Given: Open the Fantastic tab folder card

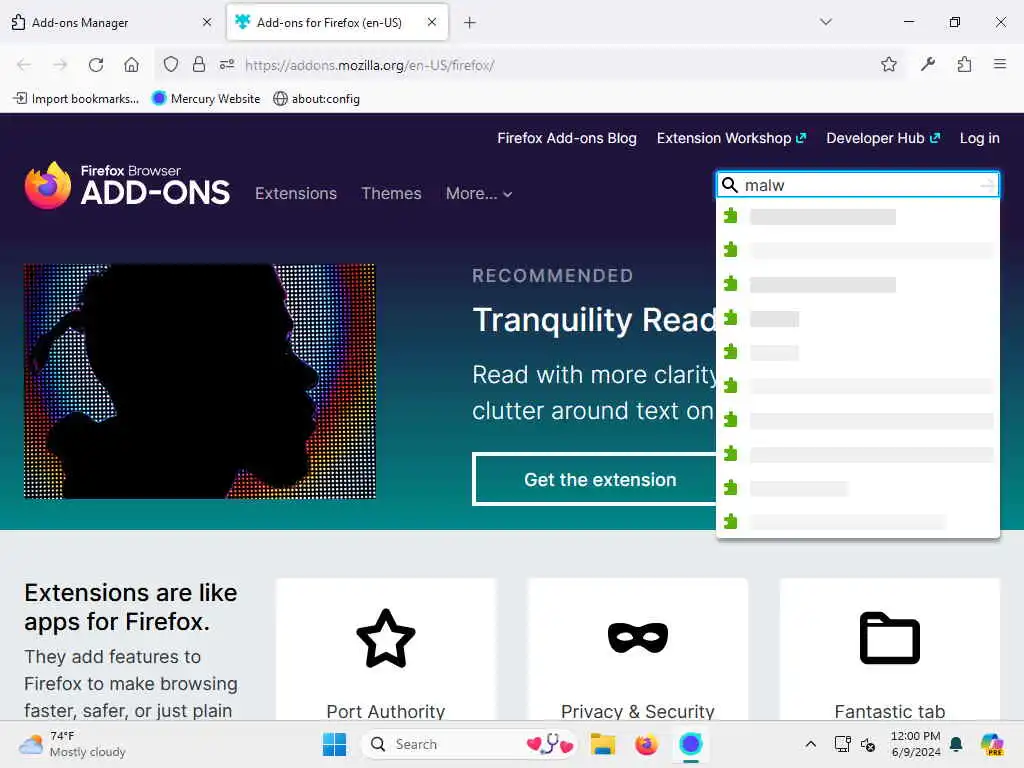Looking at the screenshot, I should [889, 650].
